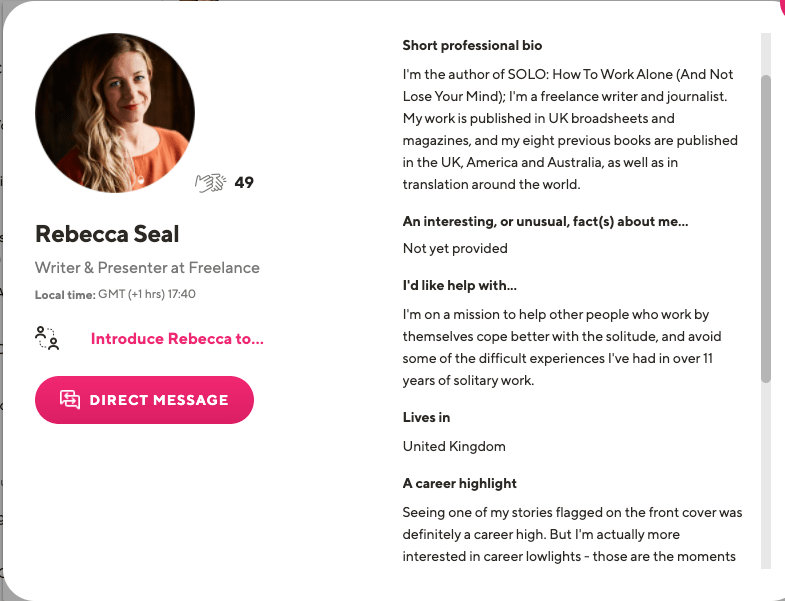Click the introduce-people connection icon
Screen dimensions: 785x601
pos(47,338)
